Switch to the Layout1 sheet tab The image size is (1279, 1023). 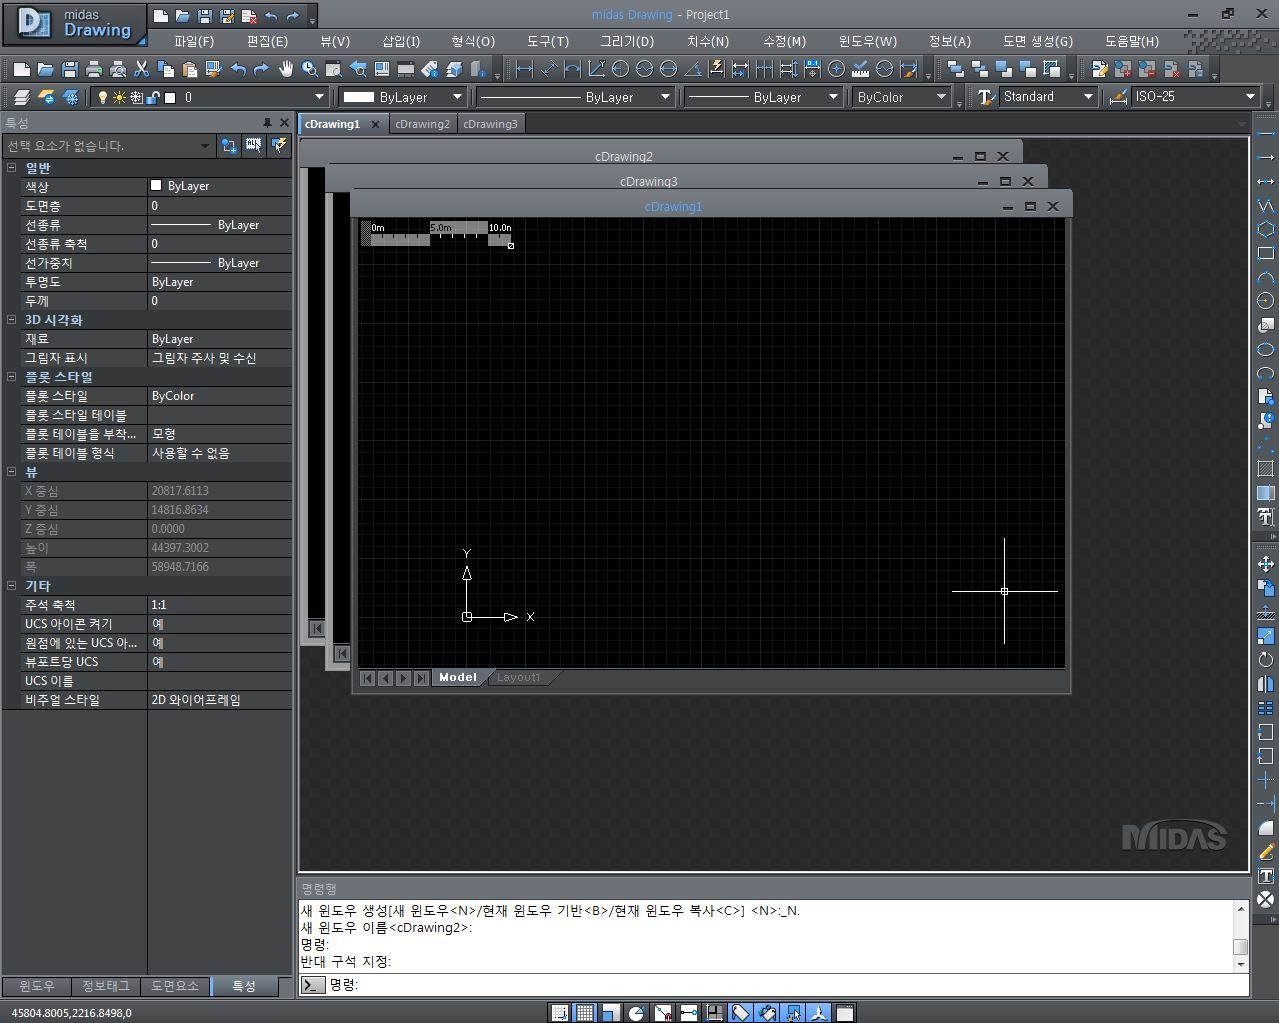(518, 677)
